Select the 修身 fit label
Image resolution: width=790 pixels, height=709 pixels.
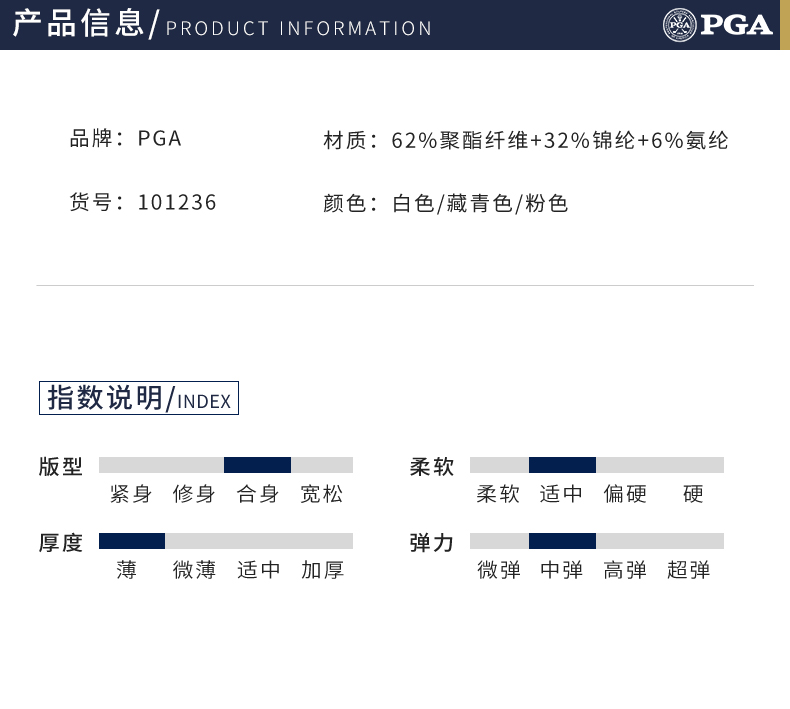point(194,494)
